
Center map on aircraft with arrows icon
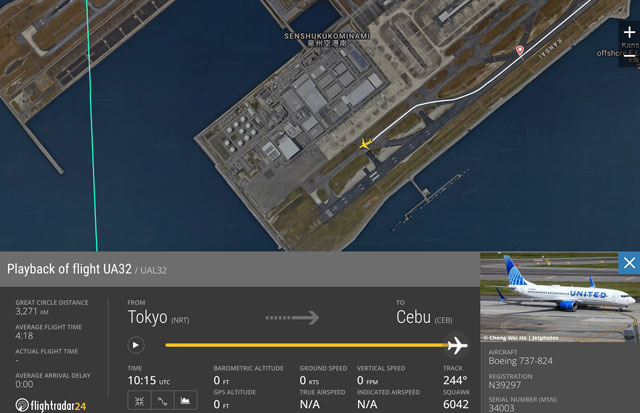coord(139,401)
